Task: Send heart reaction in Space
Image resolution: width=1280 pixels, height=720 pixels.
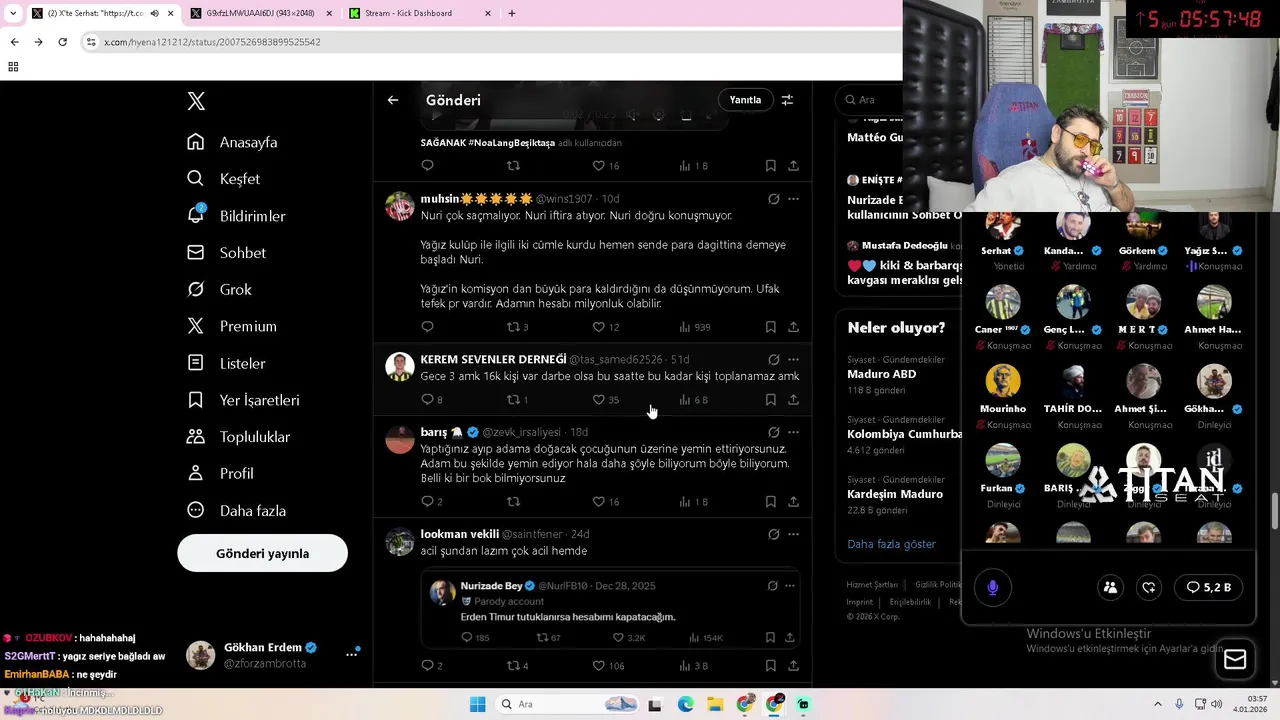Action: pos(1149,588)
